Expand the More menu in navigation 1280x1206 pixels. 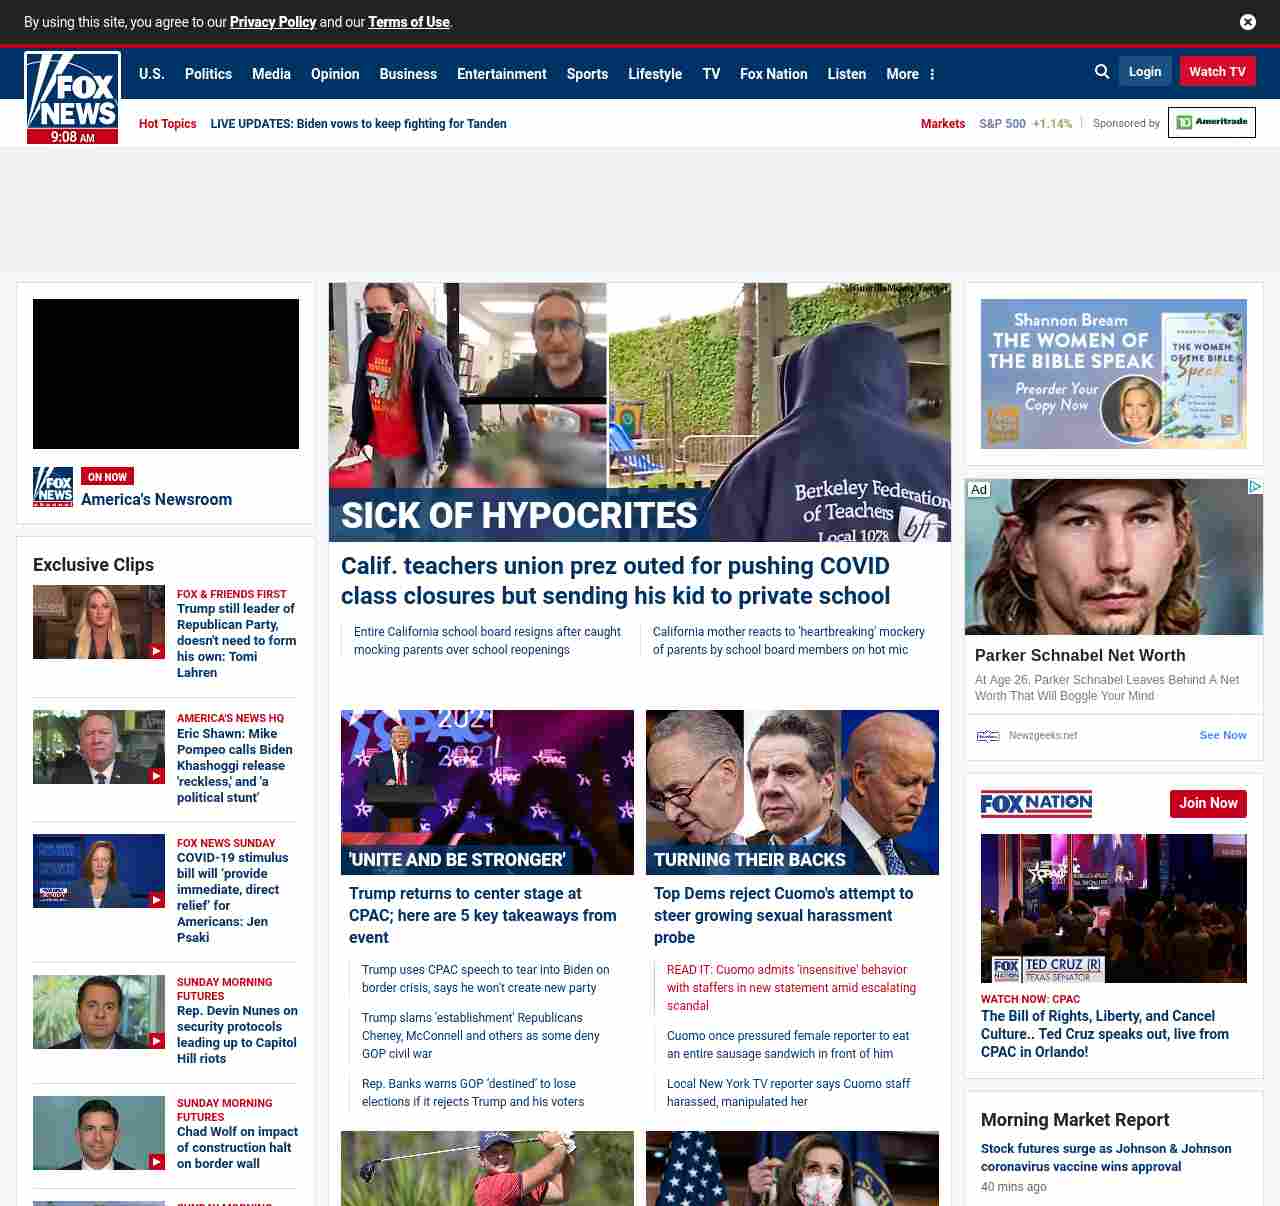(910, 74)
